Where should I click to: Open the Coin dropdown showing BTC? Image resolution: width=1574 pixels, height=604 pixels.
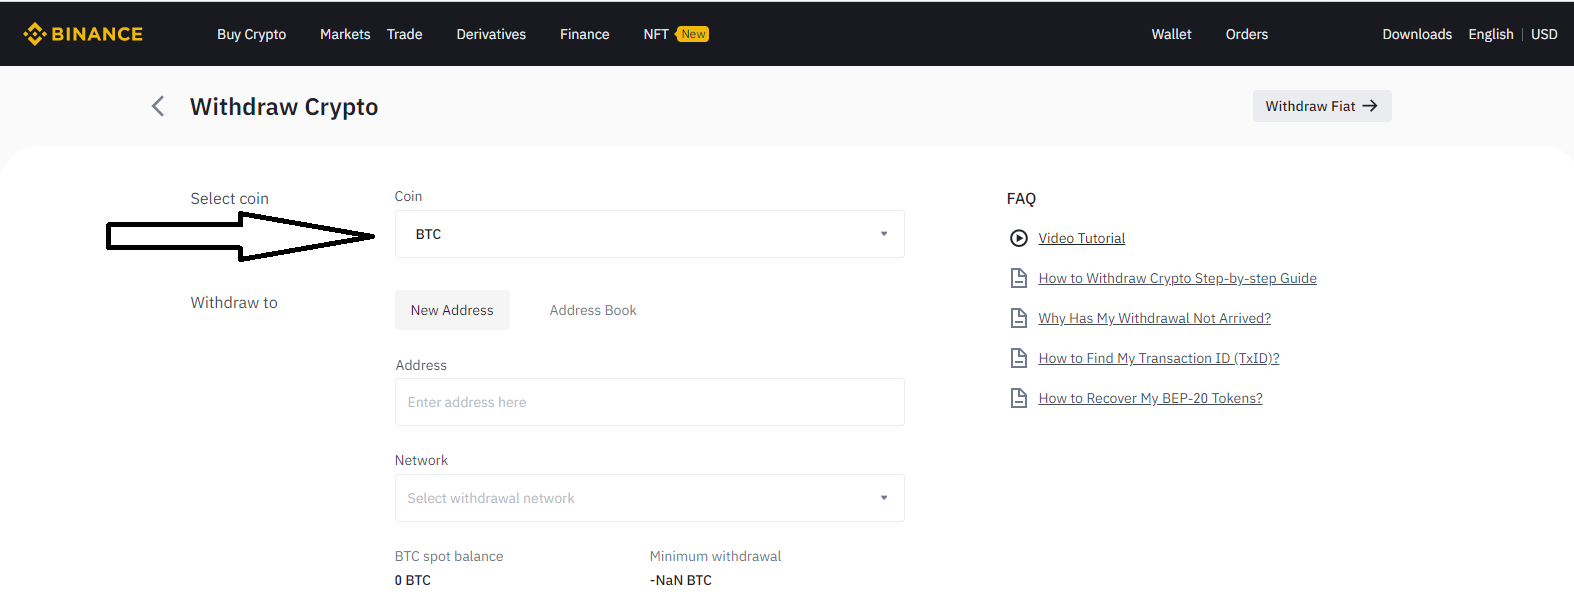click(650, 234)
